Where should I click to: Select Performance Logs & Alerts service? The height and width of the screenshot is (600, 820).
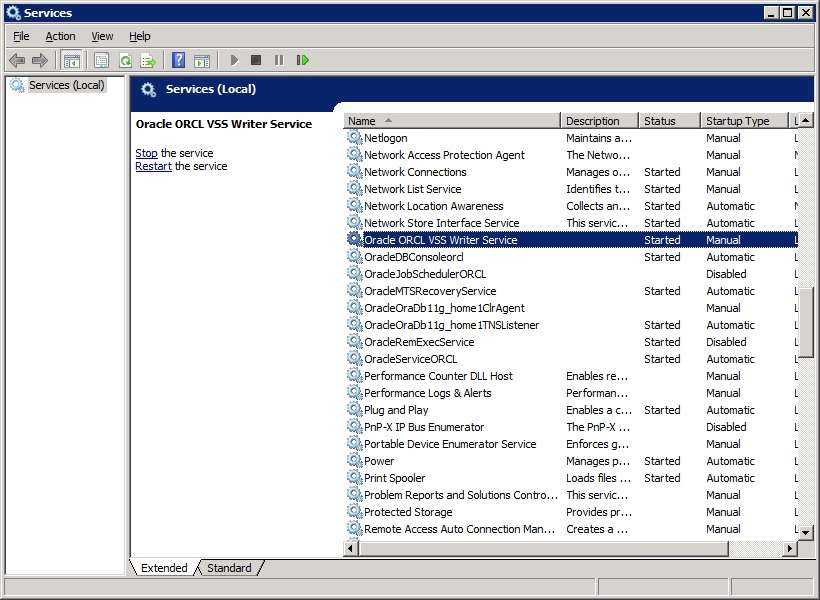tap(571, 393)
